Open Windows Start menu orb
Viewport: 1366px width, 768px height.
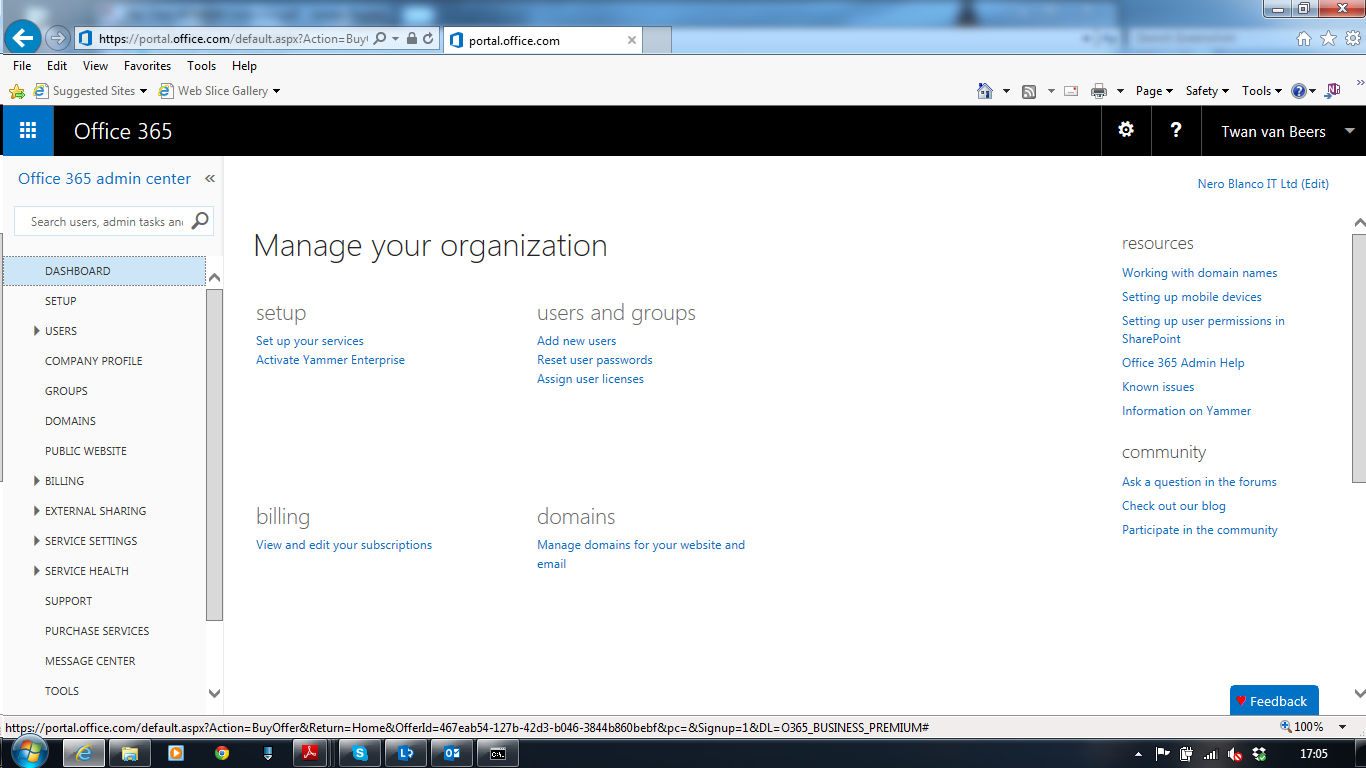(27, 753)
